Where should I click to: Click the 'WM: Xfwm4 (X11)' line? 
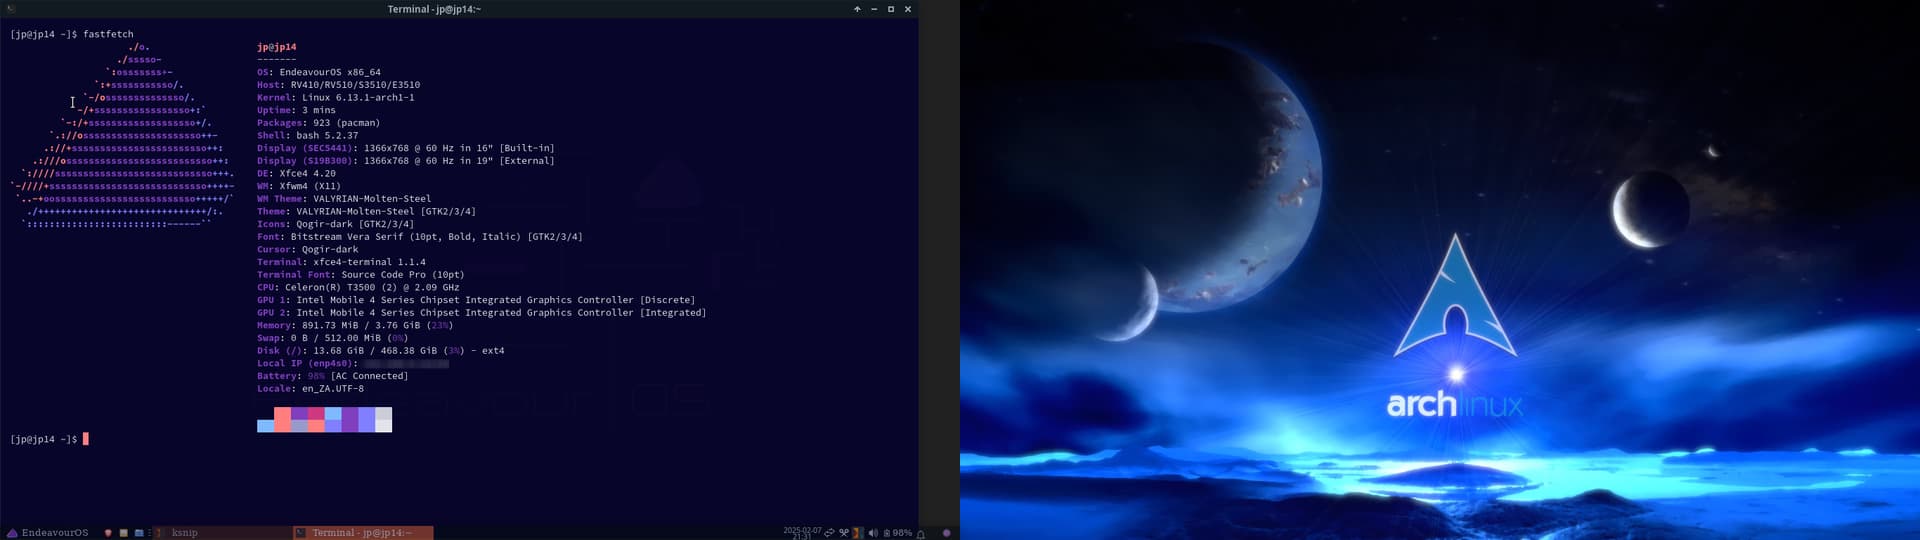[x=299, y=186]
